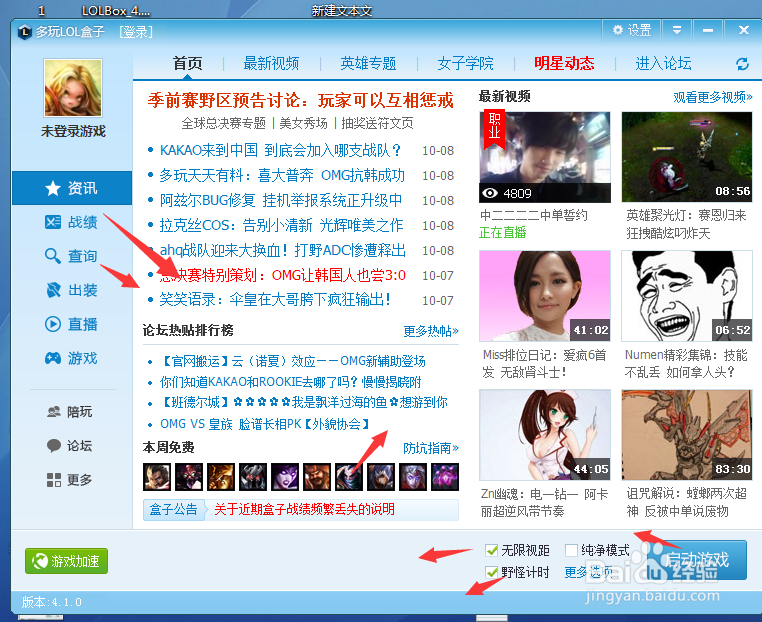762x622 pixels.
Task: Open video thumbnail with duration 08:56
Action: point(687,157)
